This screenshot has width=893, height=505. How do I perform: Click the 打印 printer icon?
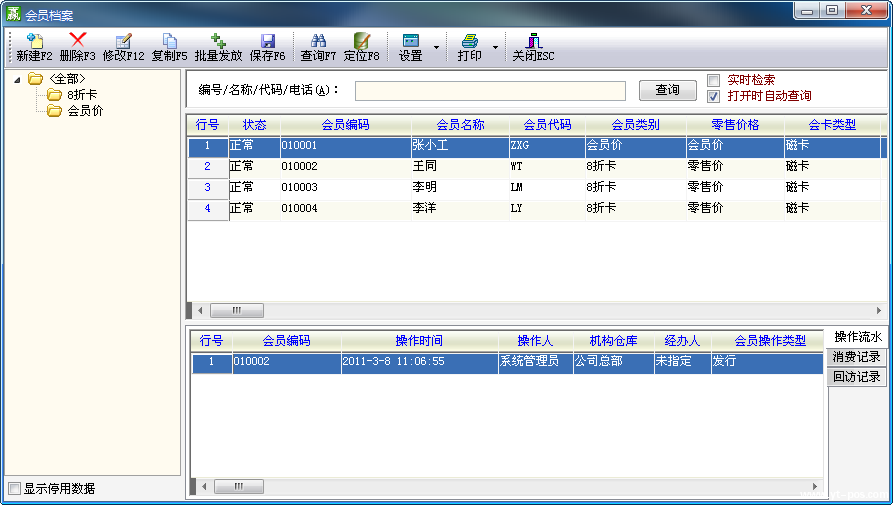[470, 40]
